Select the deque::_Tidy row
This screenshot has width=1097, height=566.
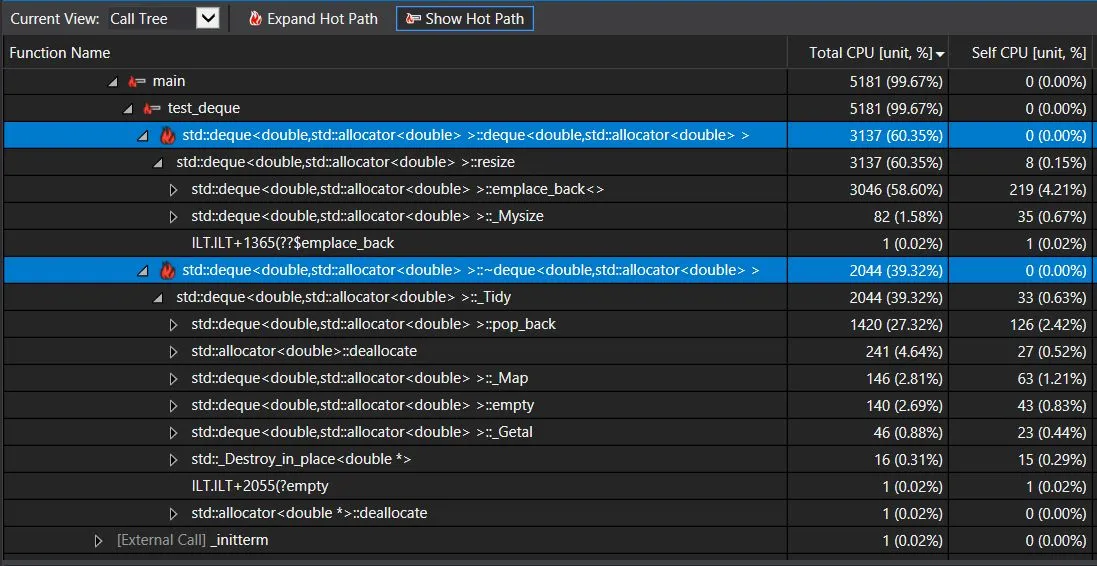pyautogui.click(x=548, y=297)
